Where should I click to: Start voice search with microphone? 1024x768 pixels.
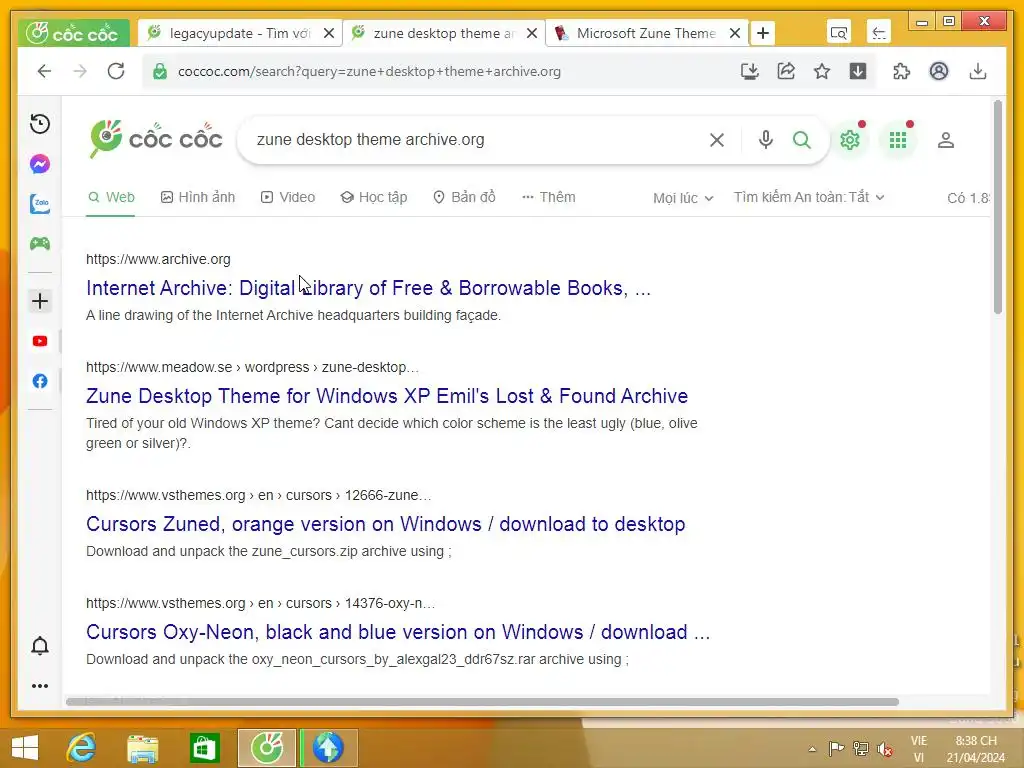click(x=766, y=140)
